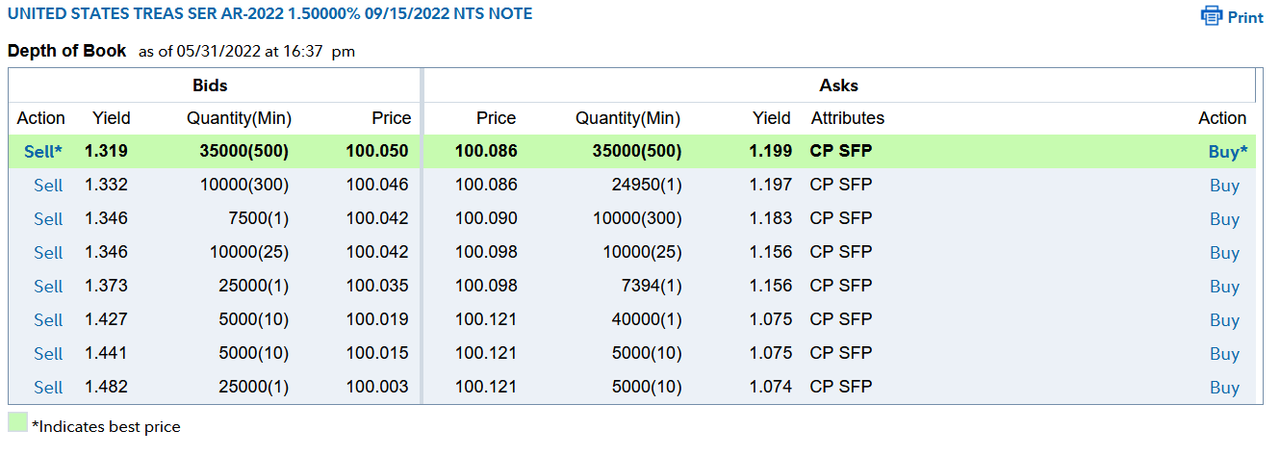Click the Print printer icon
The width and height of the screenshot is (1280, 451).
[x=1212, y=17]
